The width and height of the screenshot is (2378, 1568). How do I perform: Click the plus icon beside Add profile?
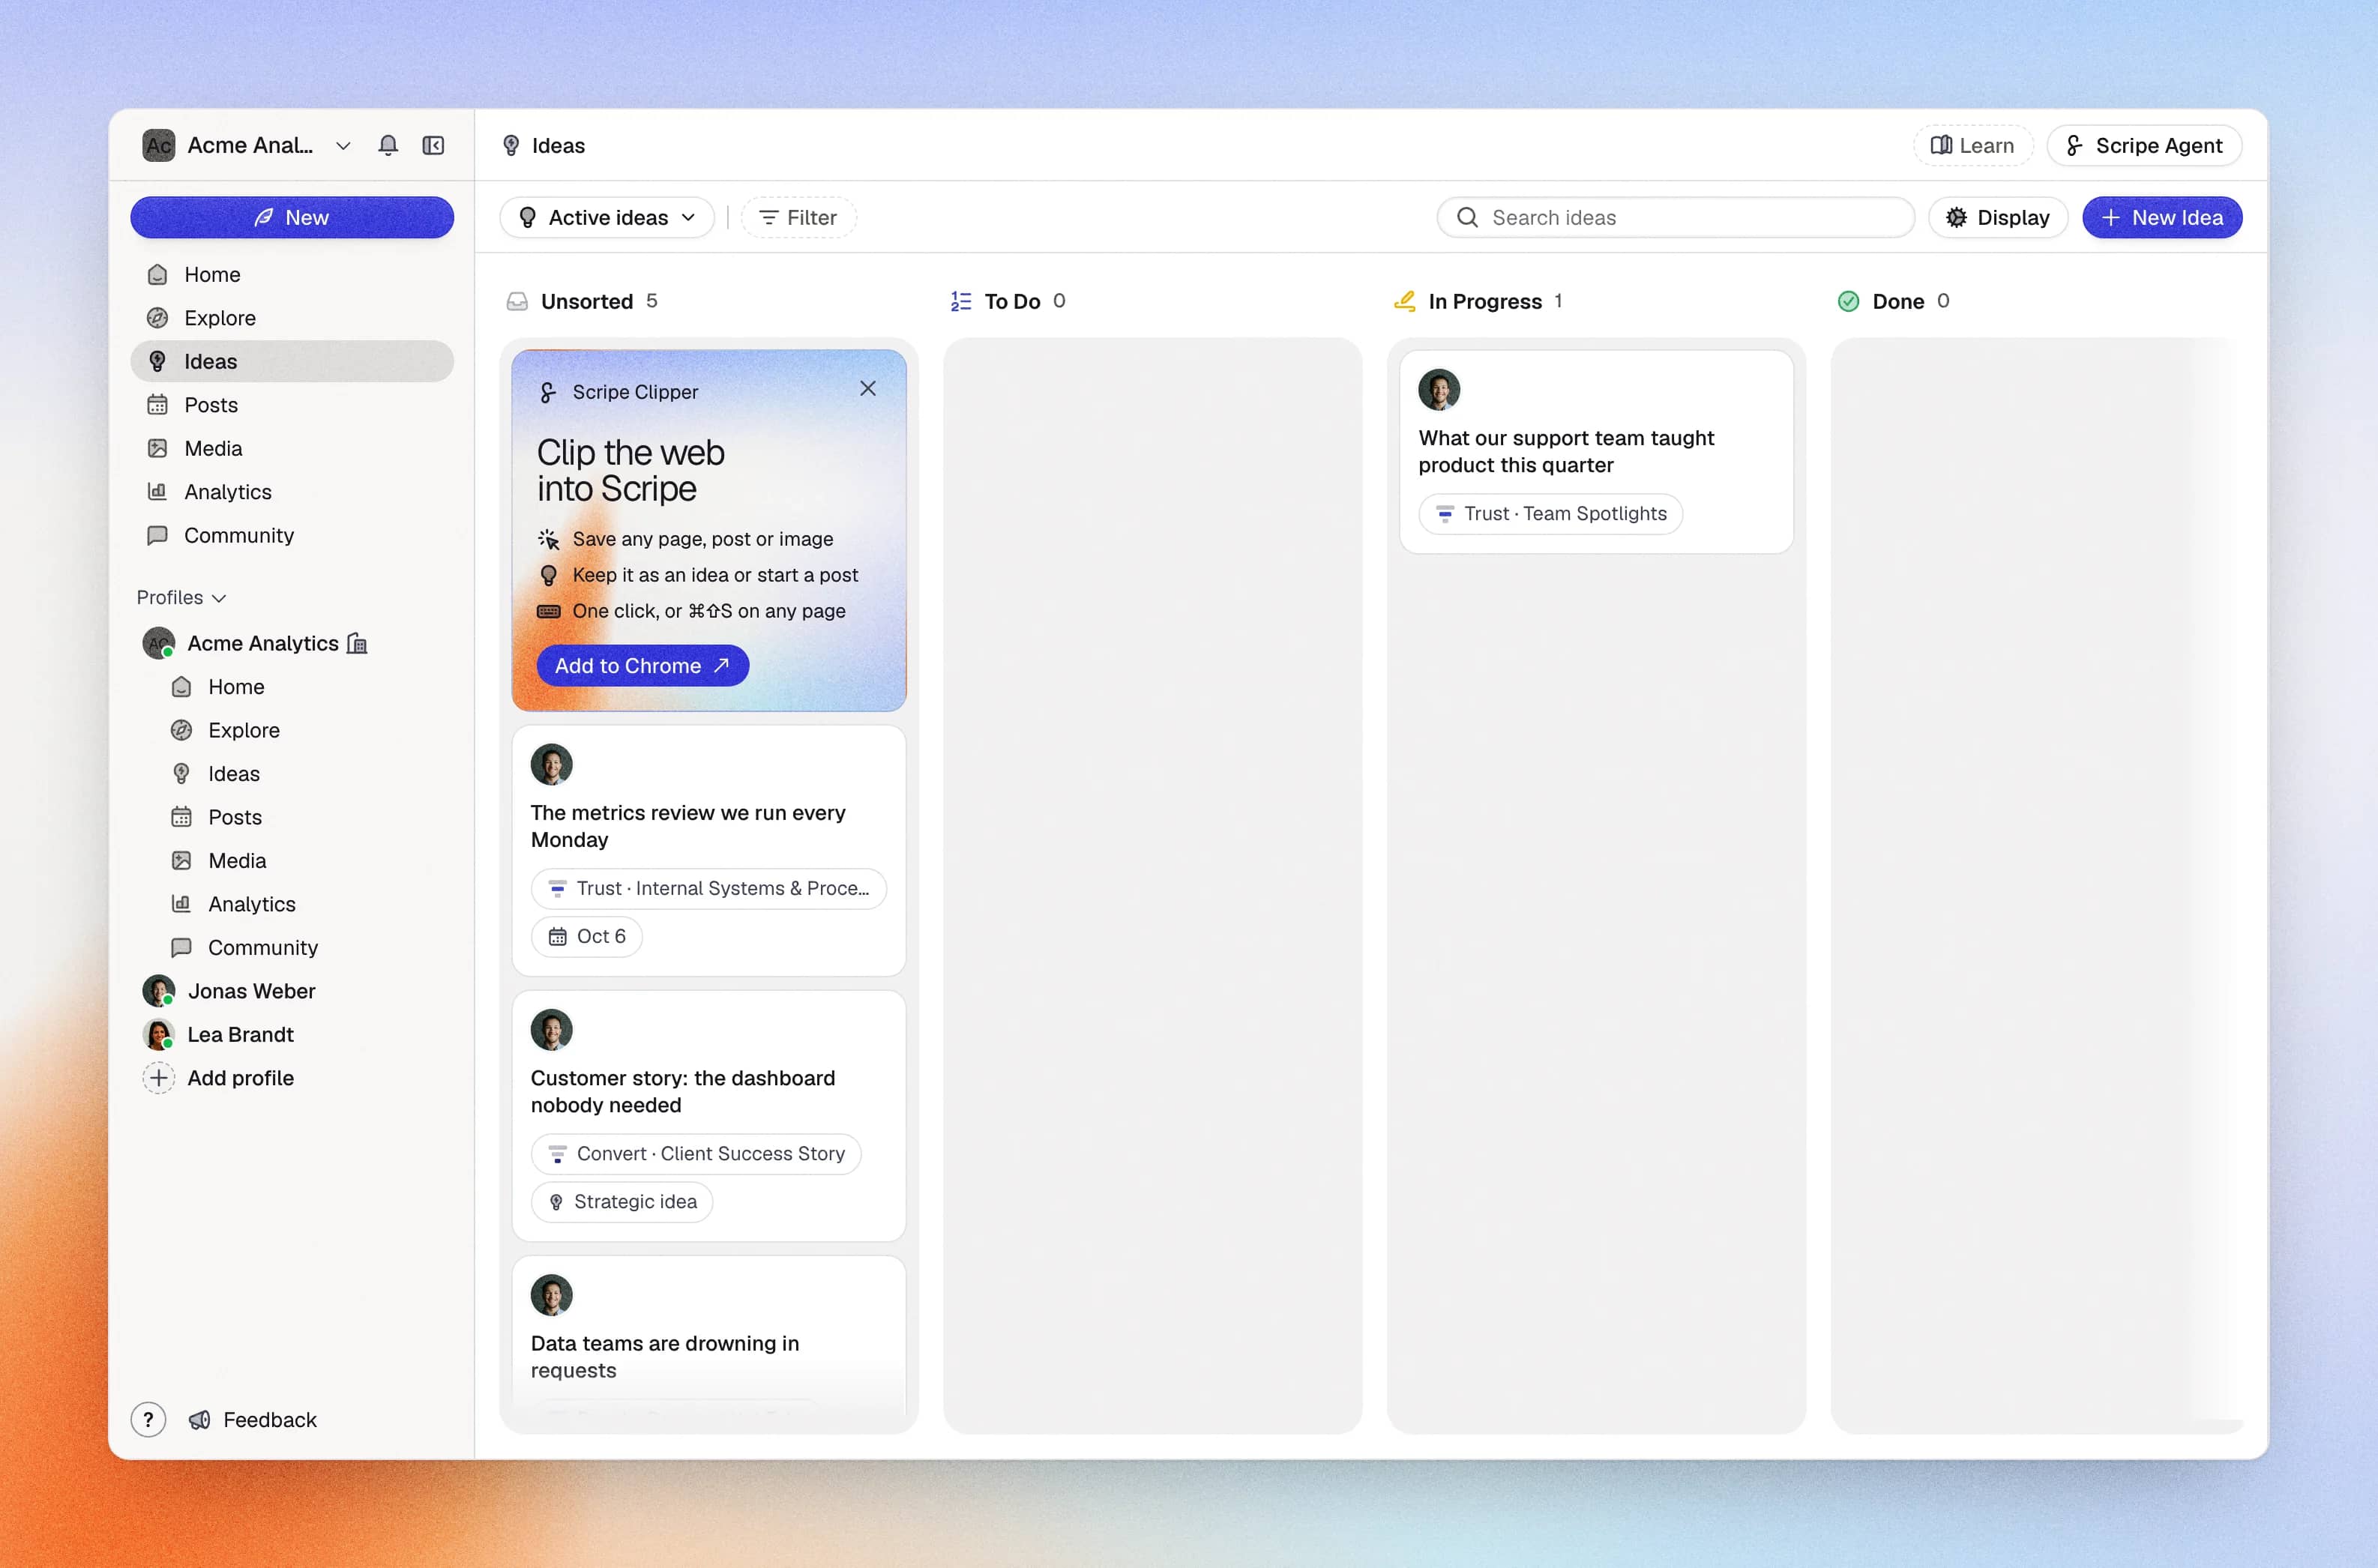[158, 1077]
